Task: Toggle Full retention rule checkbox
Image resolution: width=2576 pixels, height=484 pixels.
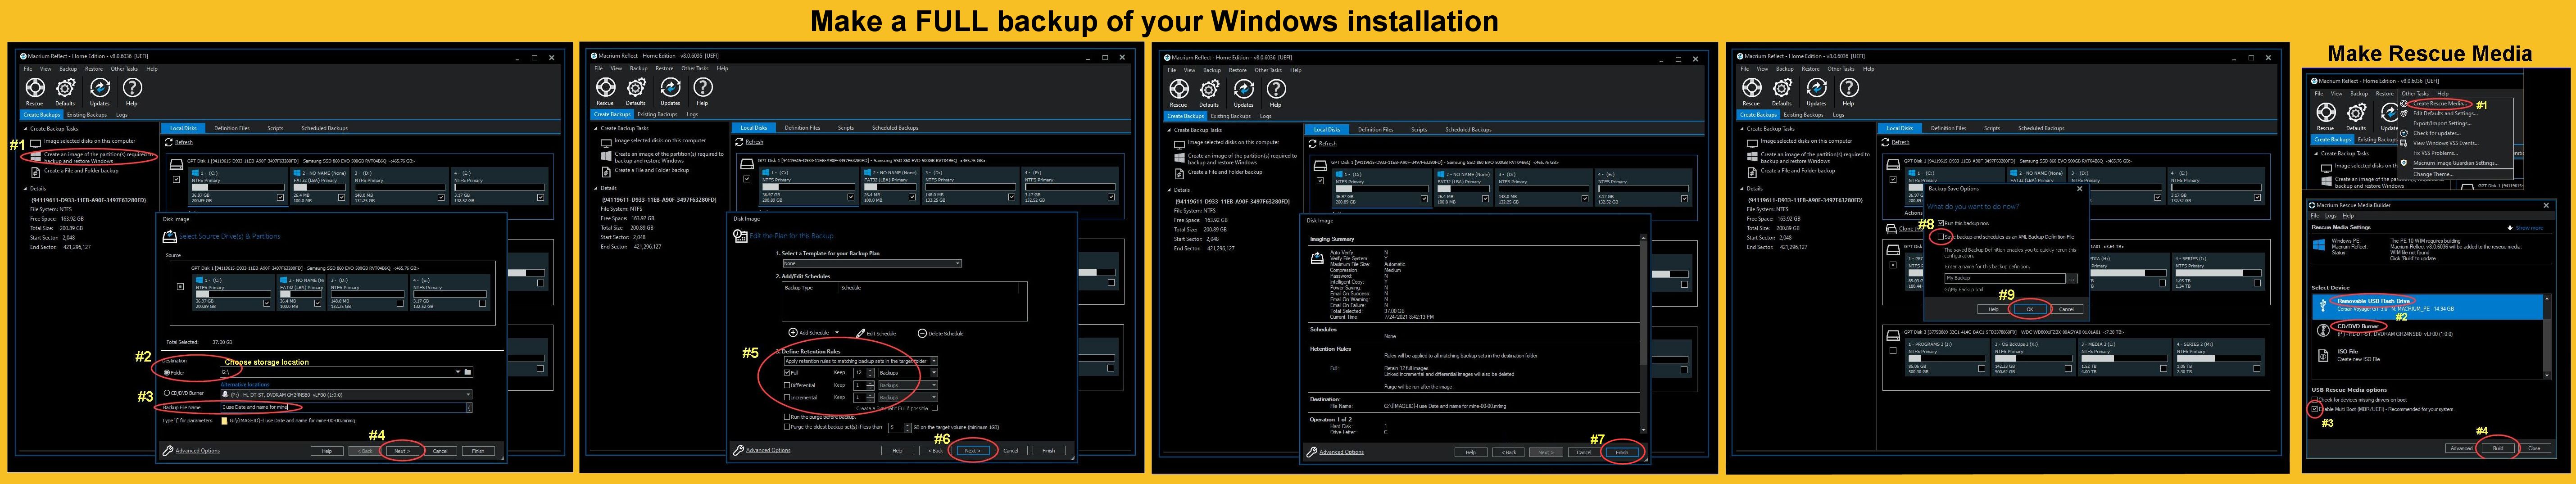Action: tap(788, 373)
